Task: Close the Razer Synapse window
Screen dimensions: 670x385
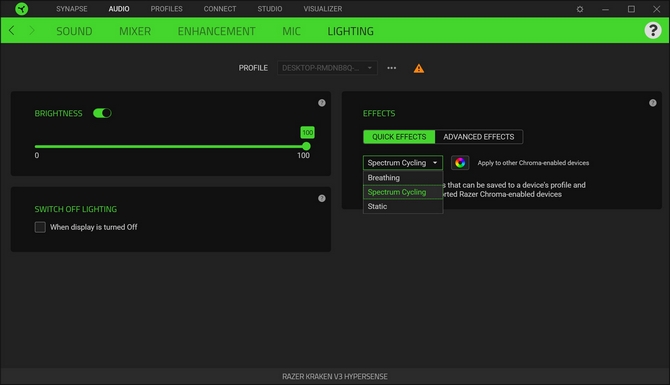Action: coord(656,9)
